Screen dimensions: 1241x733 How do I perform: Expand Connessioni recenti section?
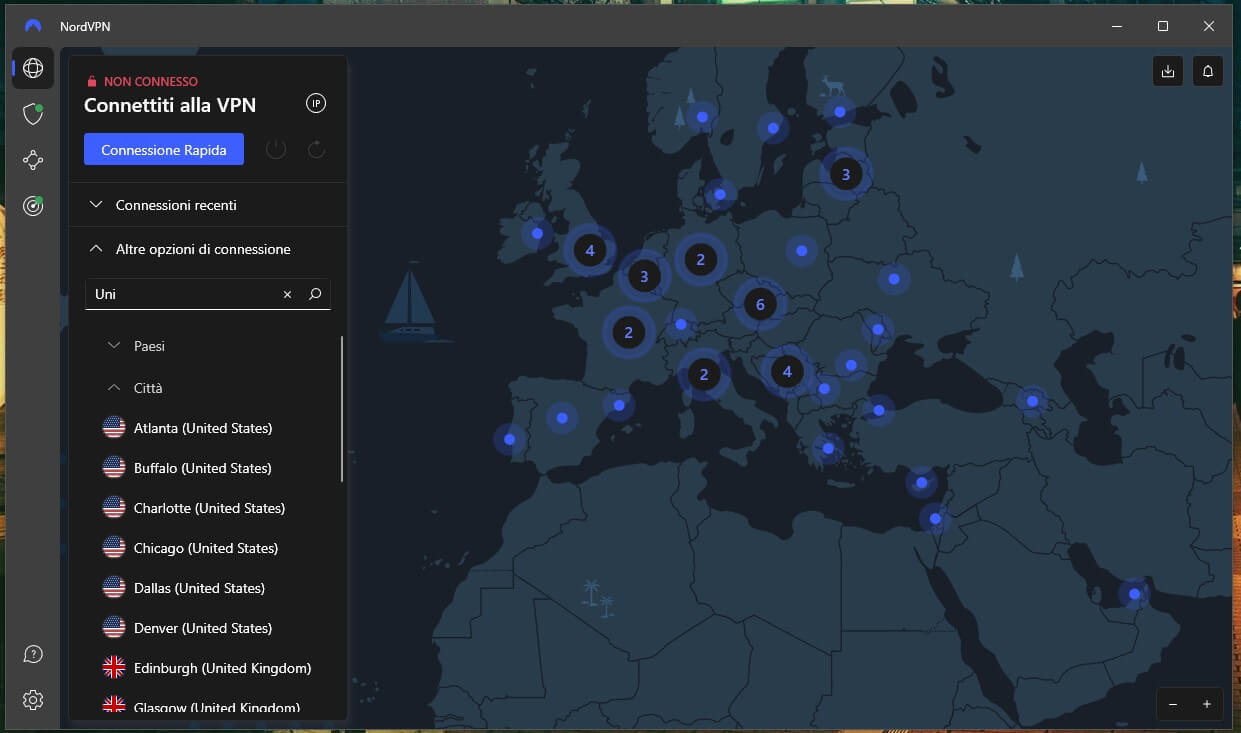(208, 205)
